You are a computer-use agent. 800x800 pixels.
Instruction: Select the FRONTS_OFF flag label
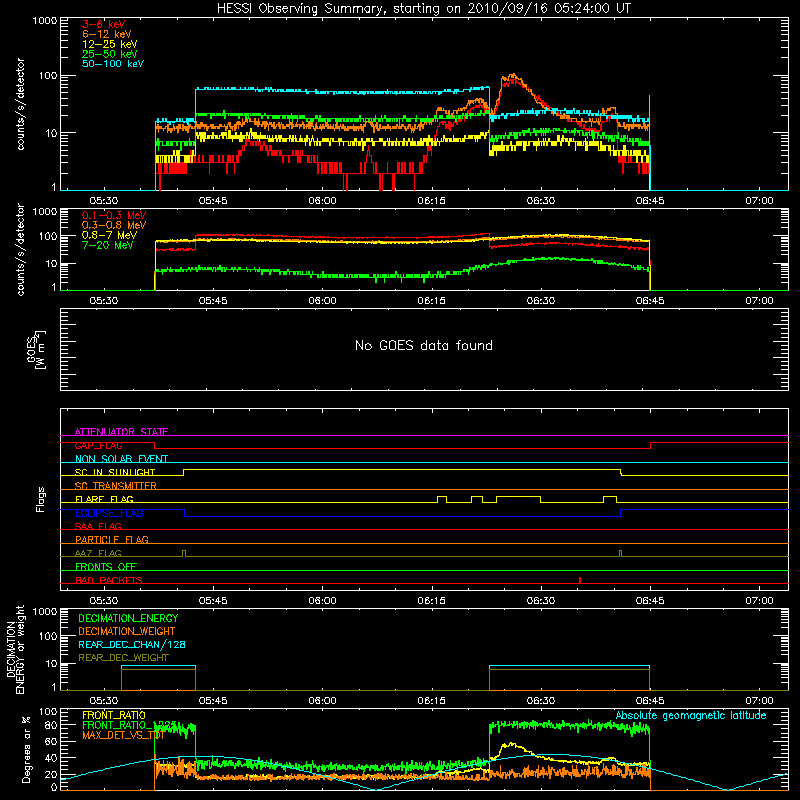[x=106, y=566]
